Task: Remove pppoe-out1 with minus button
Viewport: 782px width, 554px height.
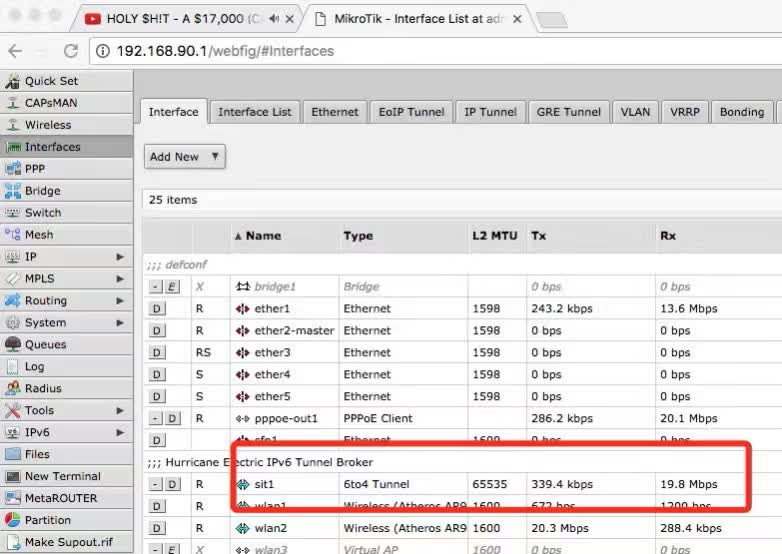Action: (x=156, y=418)
